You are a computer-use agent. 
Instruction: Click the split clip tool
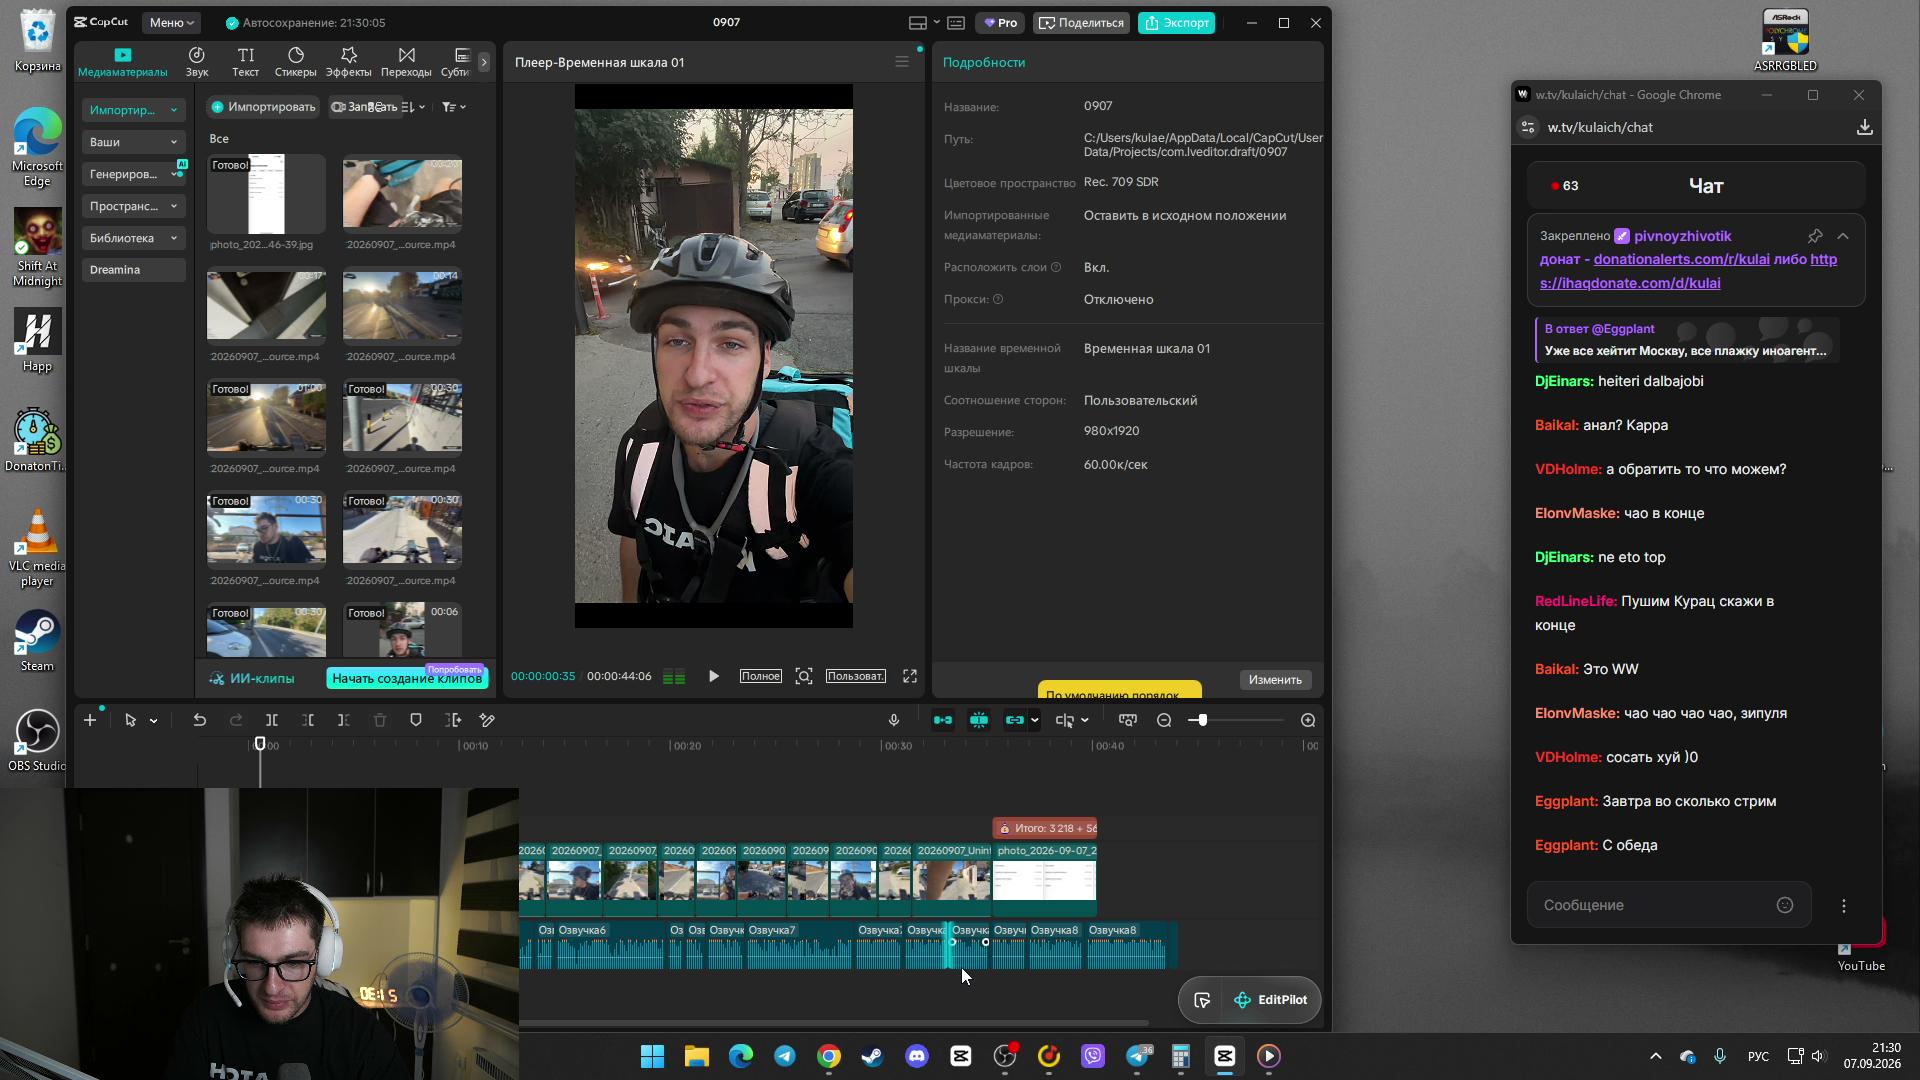tap(271, 720)
